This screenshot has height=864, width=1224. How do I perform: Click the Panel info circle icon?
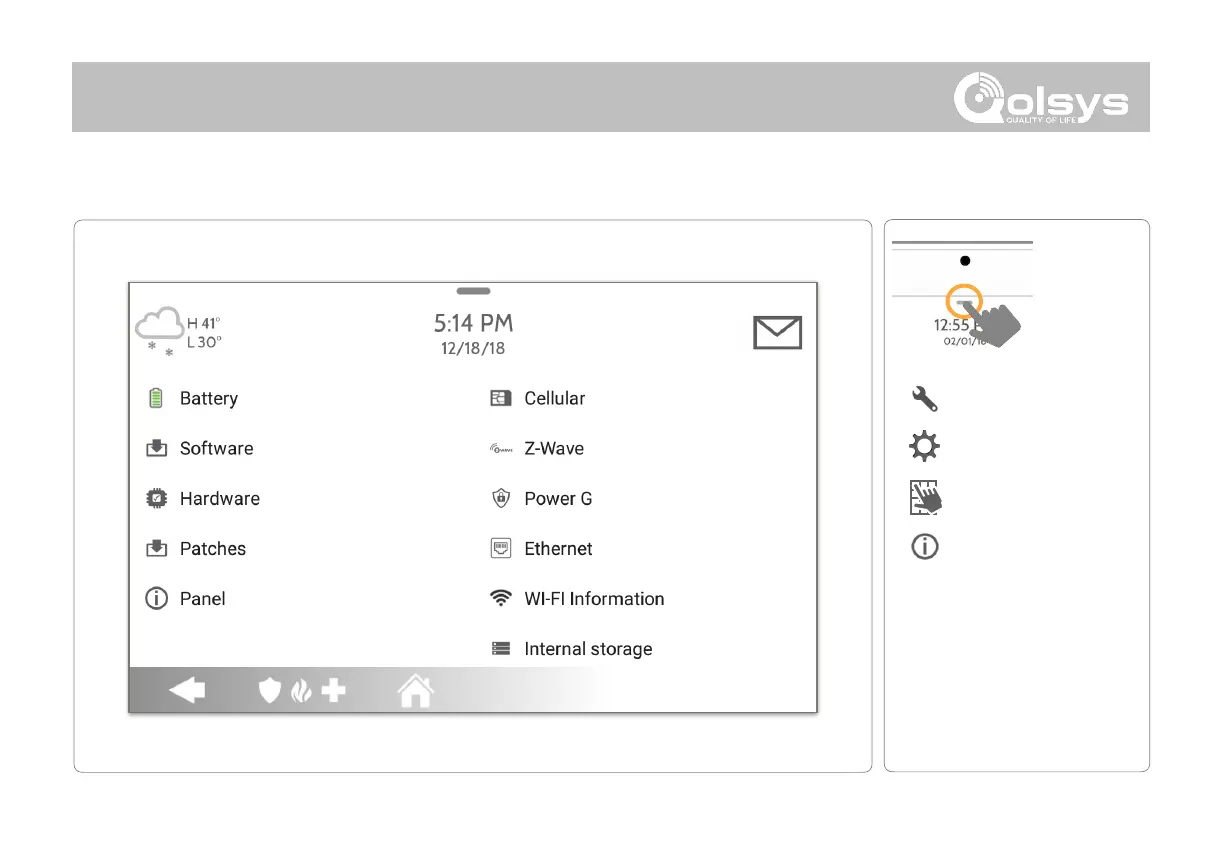click(x=156, y=598)
